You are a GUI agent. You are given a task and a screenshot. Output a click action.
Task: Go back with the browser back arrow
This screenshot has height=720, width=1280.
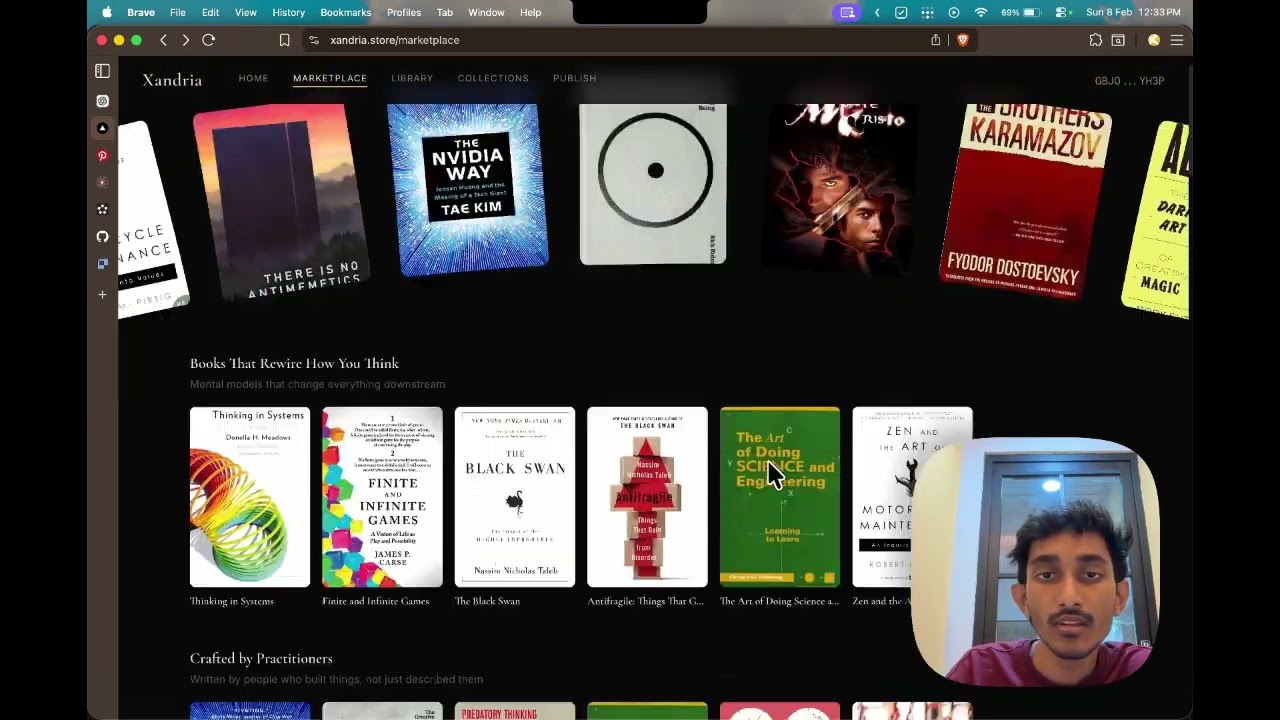coord(163,40)
